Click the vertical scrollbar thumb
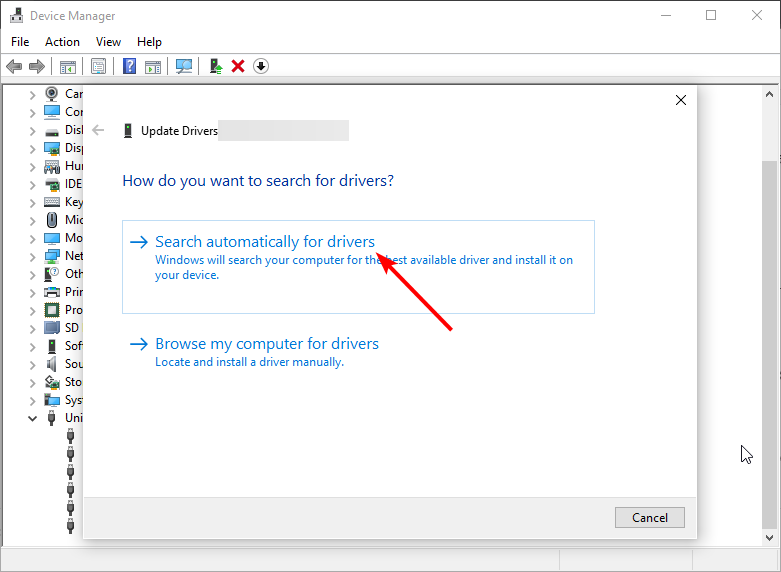Image resolution: width=781 pixels, height=572 pixels. coord(769,344)
